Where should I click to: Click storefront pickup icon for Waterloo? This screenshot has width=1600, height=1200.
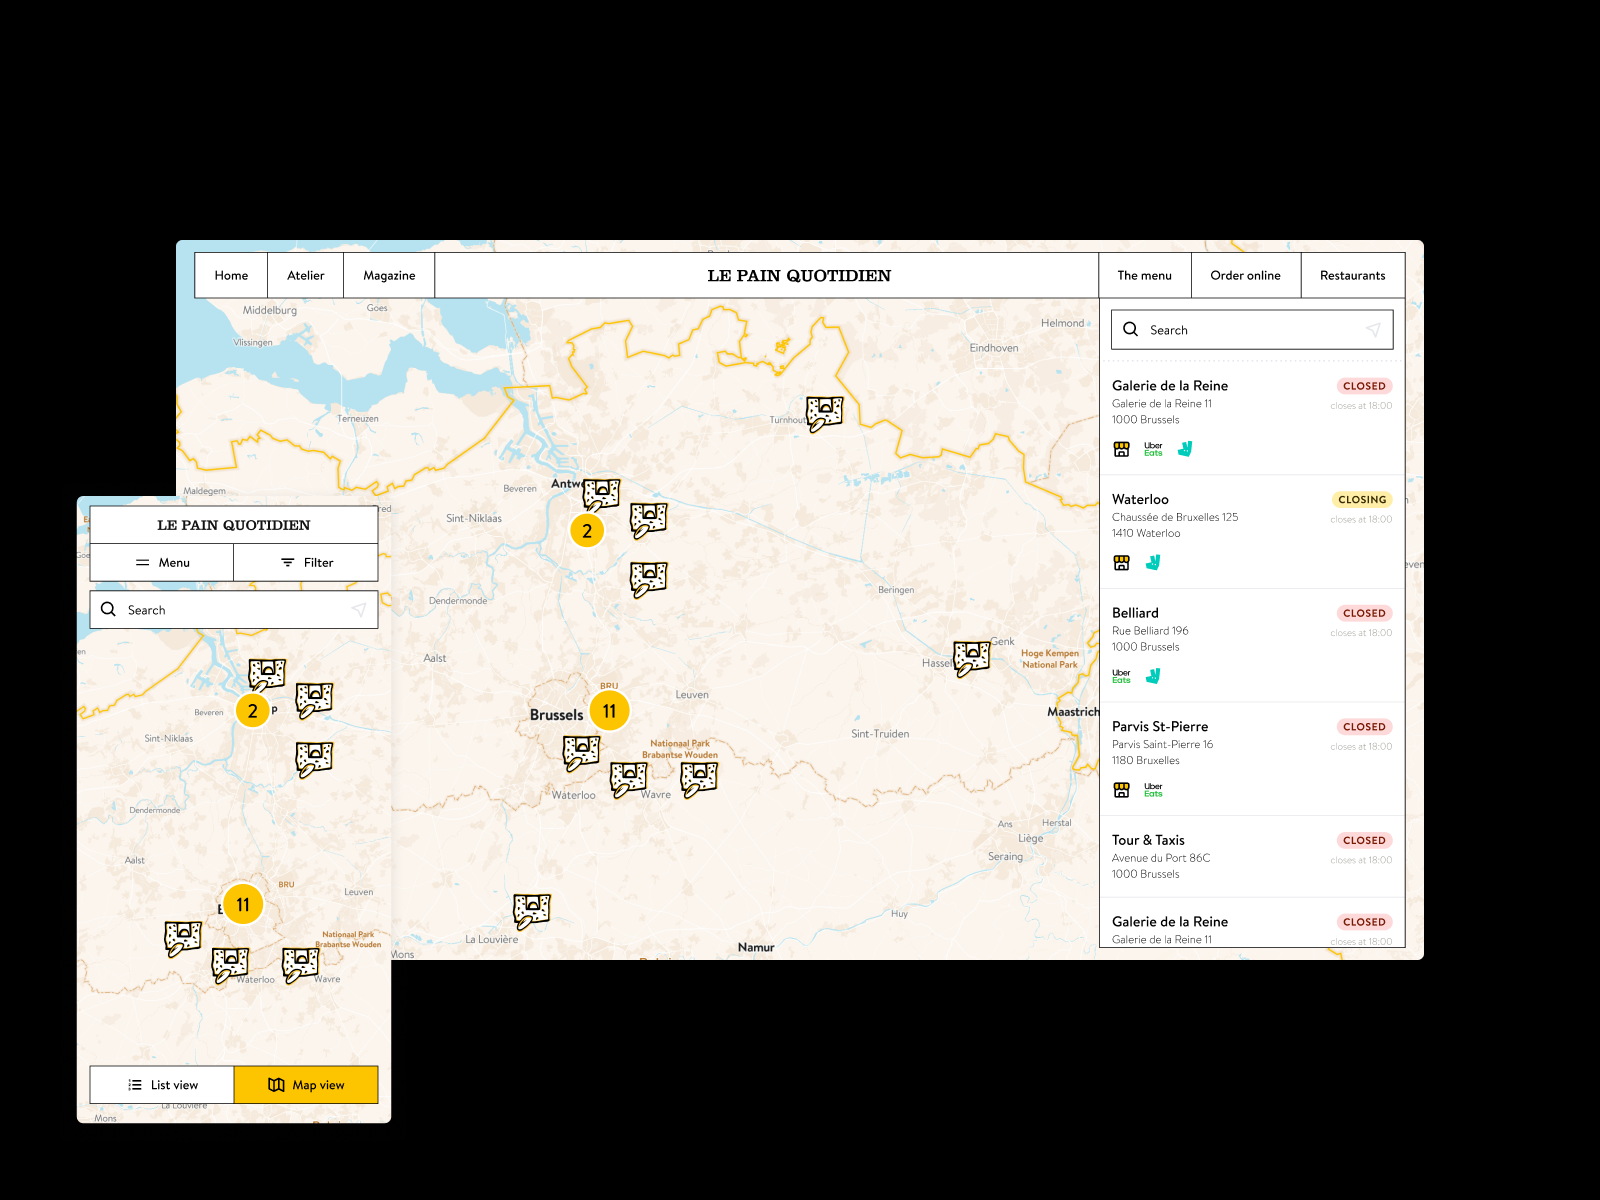(1122, 563)
